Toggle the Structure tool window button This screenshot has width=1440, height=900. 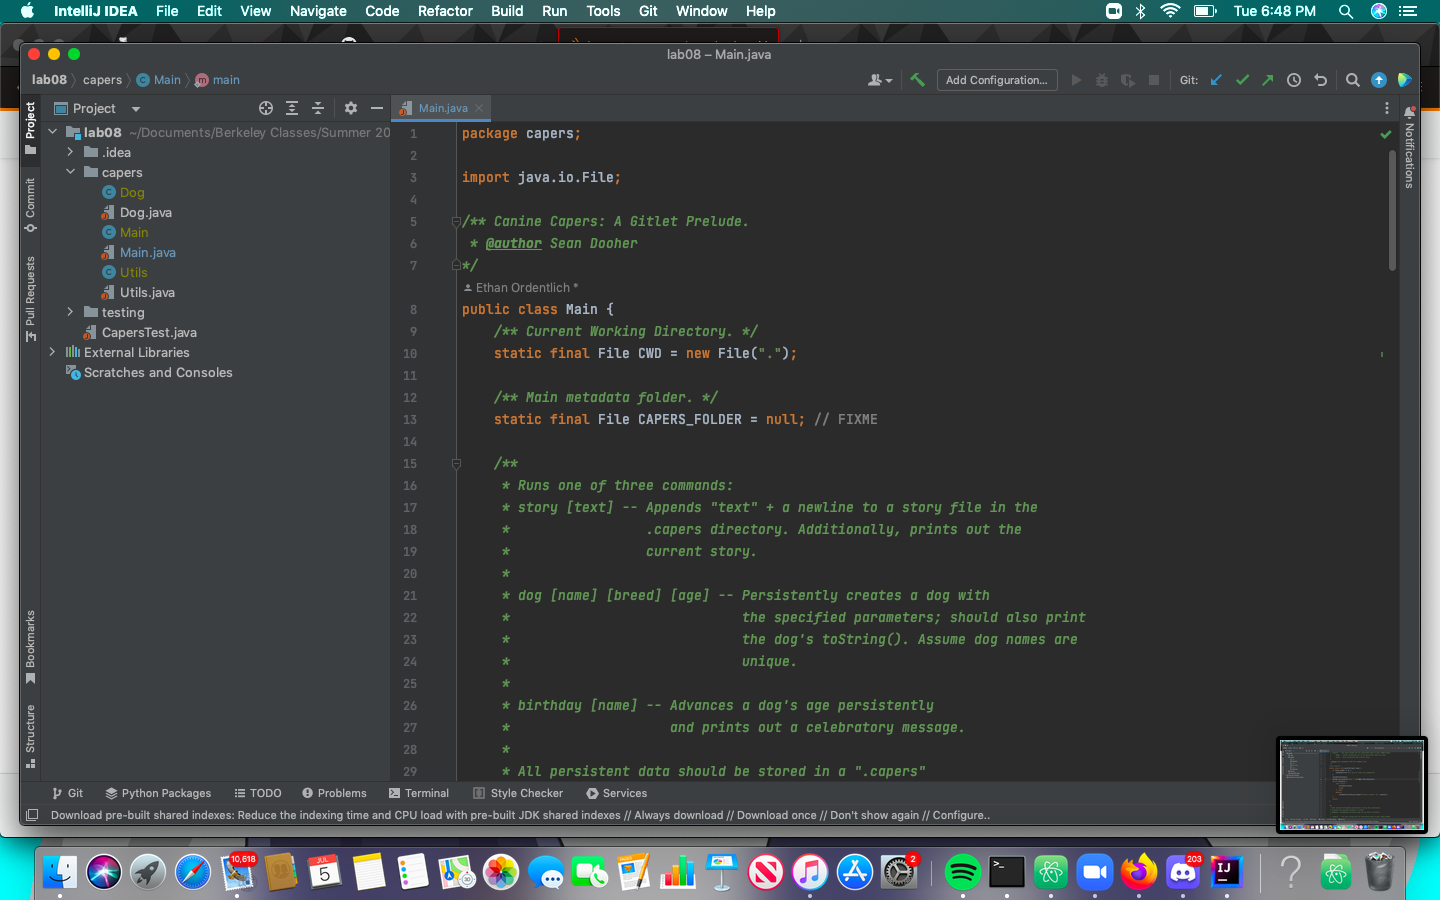coord(30,735)
